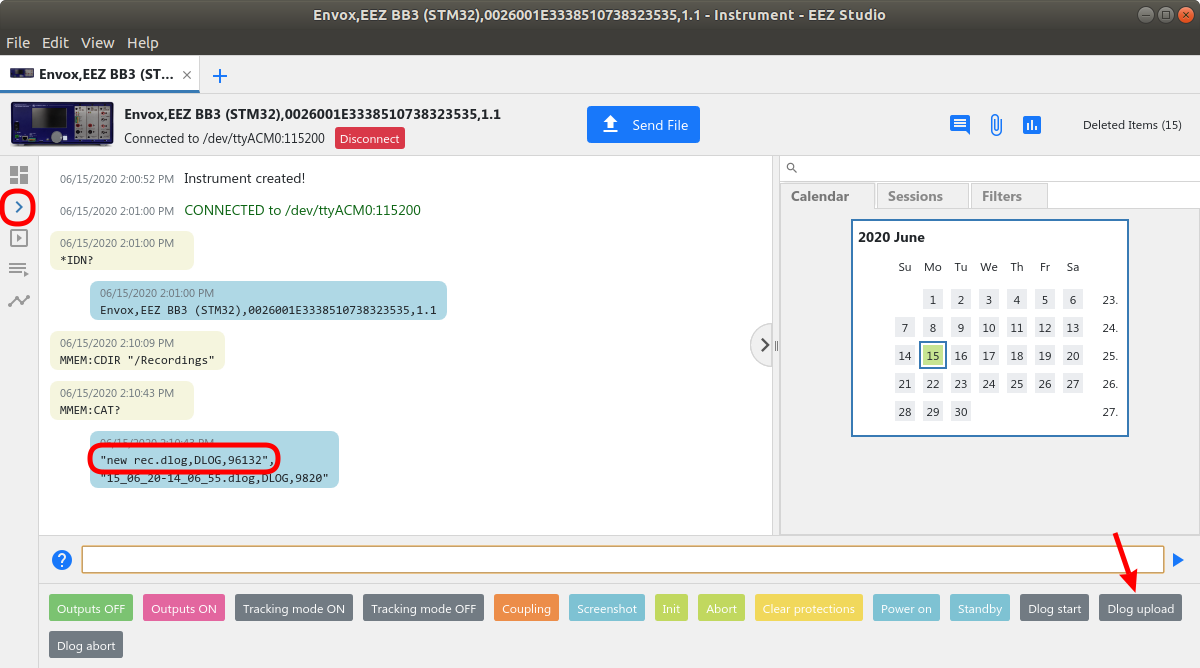The image size is (1200, 668).
Task: Click the Screenshot shortcut button
Action: pos(607,608)
